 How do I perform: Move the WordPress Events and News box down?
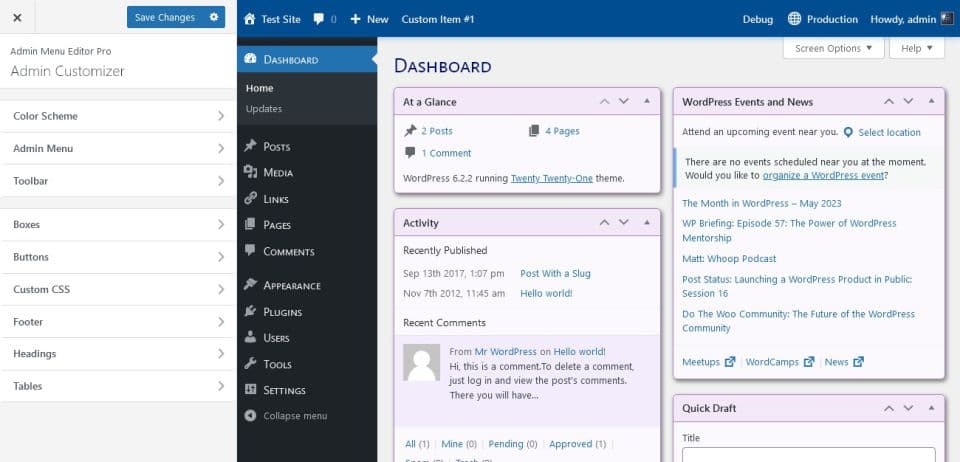(909, 102)
